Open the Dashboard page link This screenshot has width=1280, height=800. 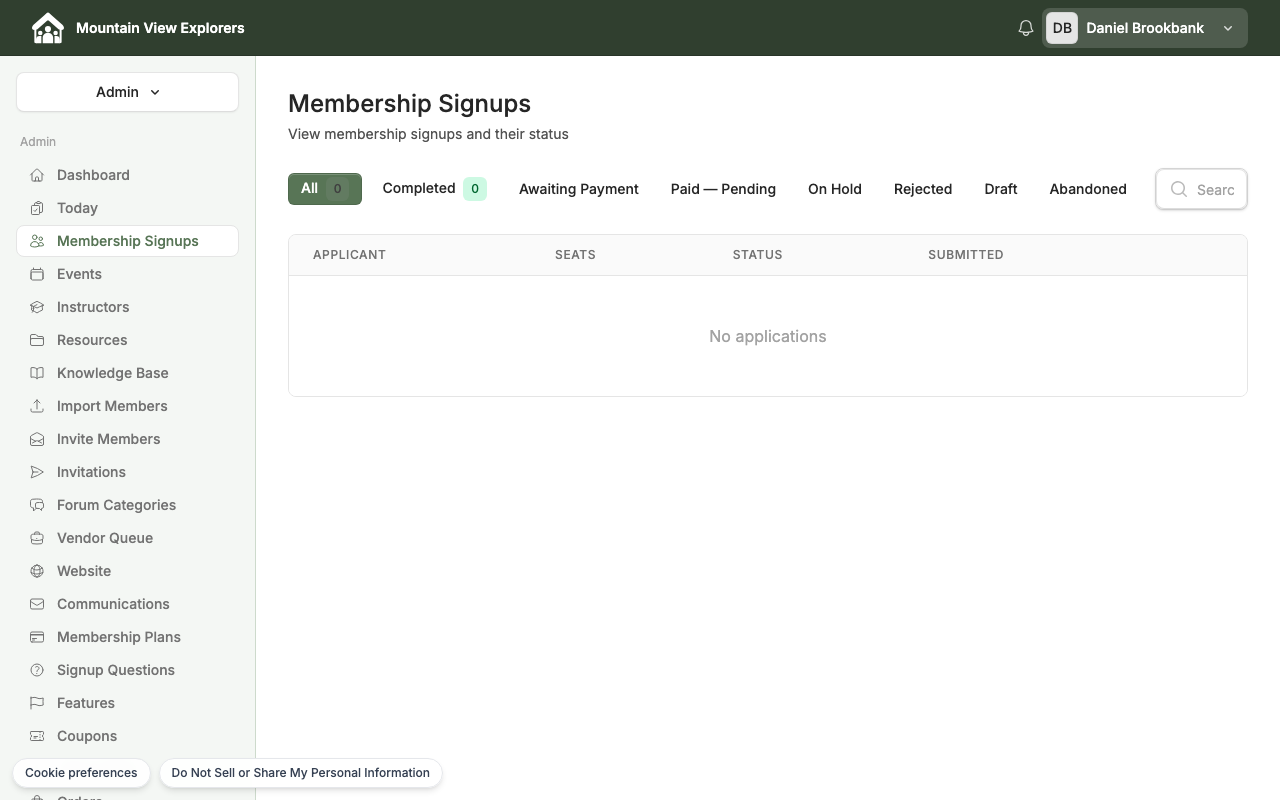[127, 175]
